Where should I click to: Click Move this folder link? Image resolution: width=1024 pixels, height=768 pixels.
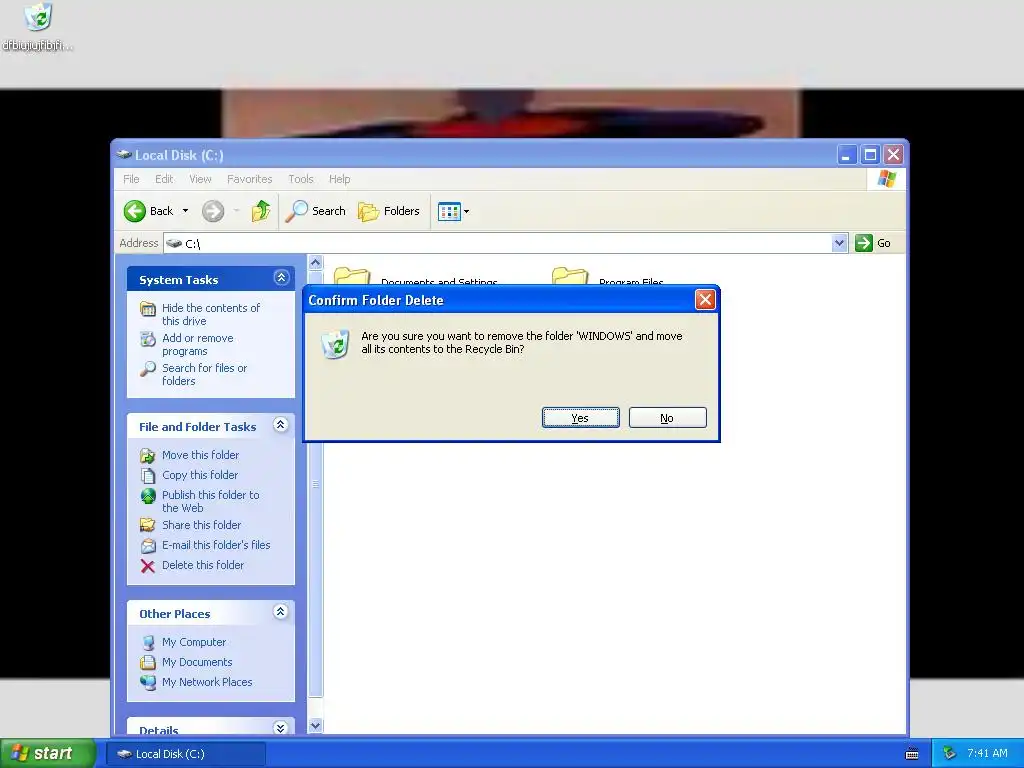point(200,455)
